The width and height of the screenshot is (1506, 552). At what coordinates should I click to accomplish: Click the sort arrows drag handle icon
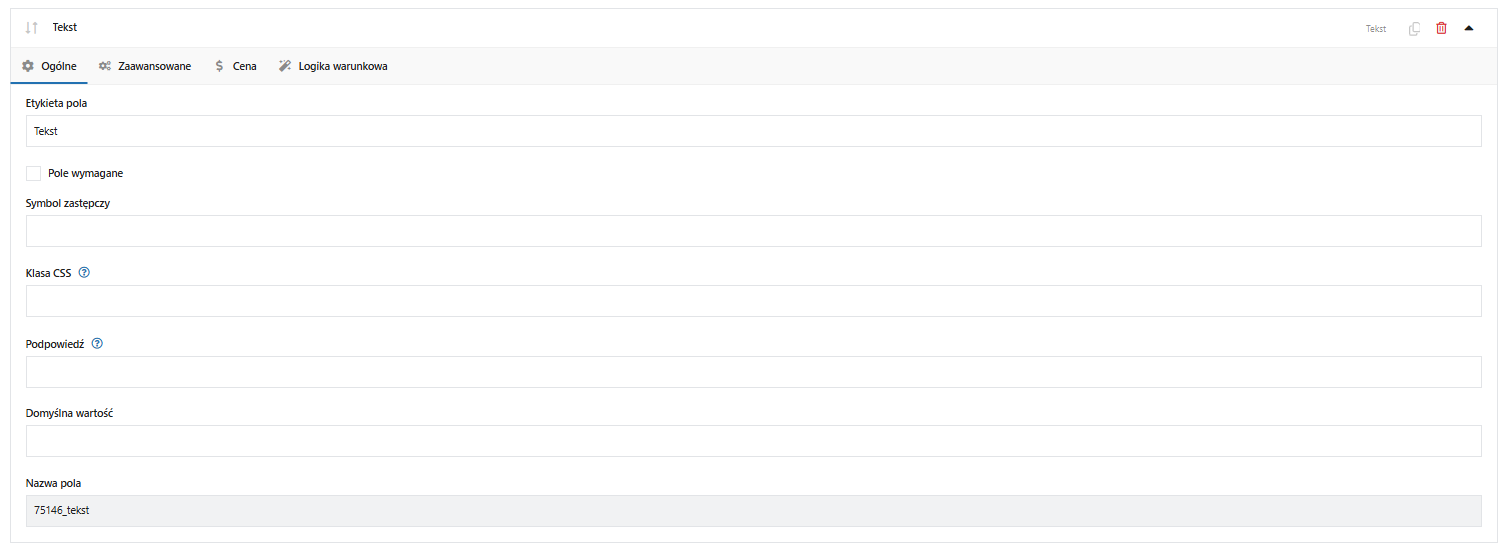coord(31,28)
